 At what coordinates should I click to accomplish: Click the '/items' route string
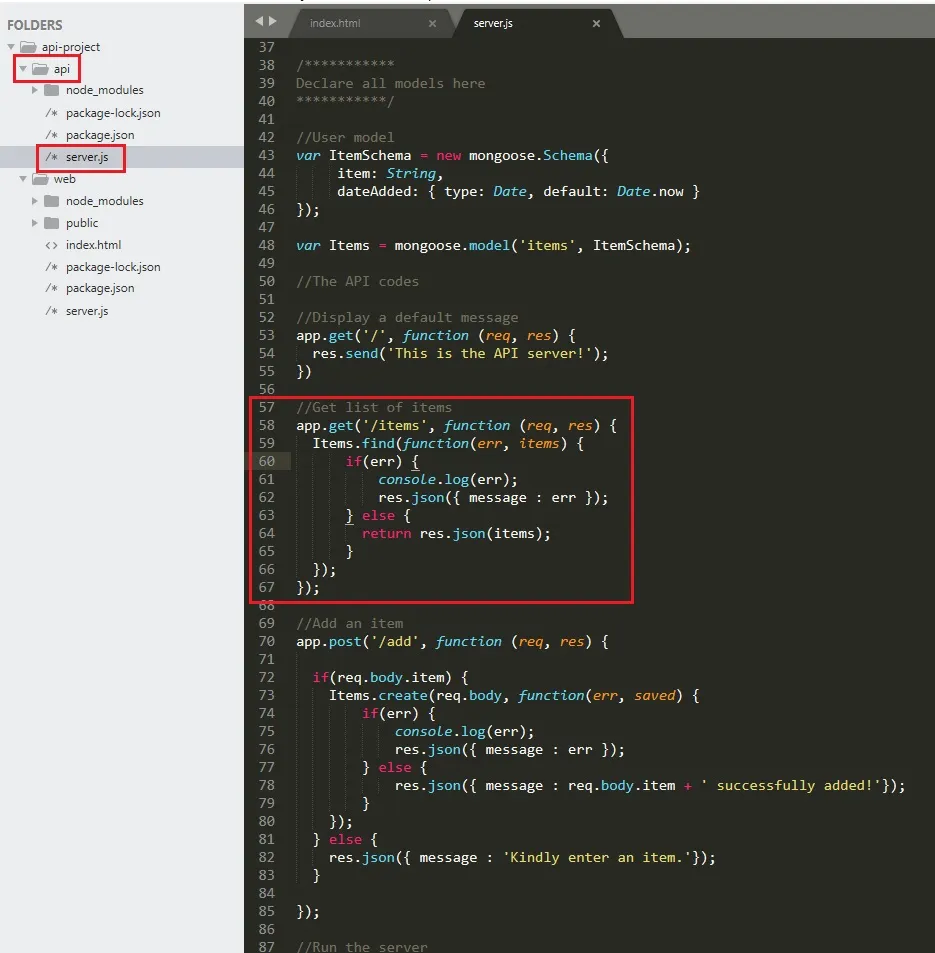click(395, 425)
